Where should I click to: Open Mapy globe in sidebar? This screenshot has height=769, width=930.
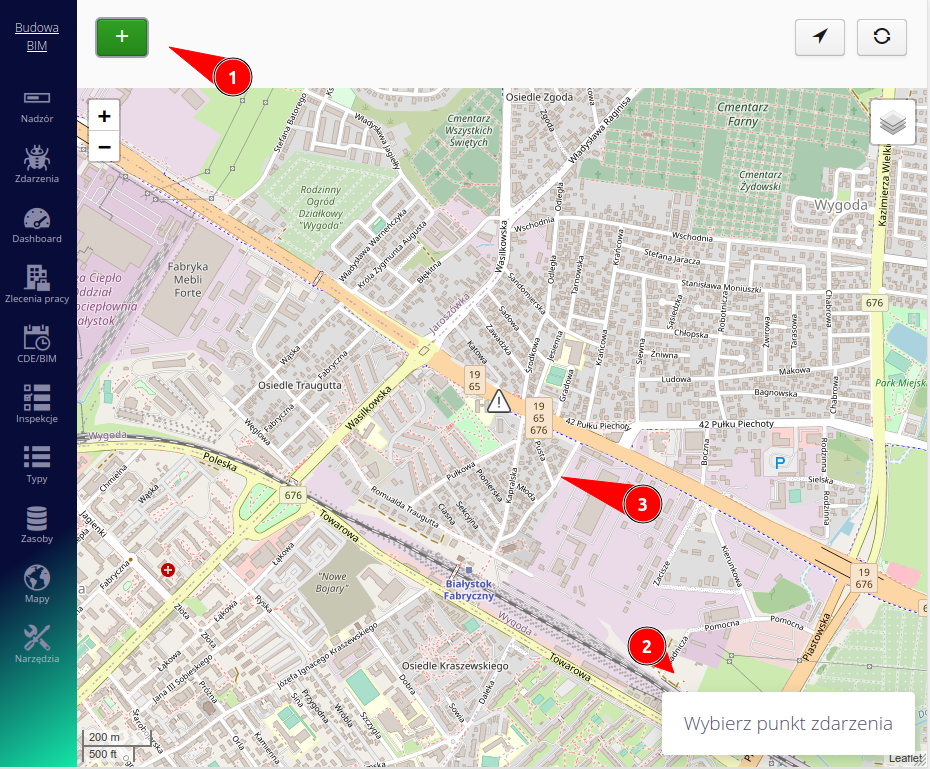37,586
